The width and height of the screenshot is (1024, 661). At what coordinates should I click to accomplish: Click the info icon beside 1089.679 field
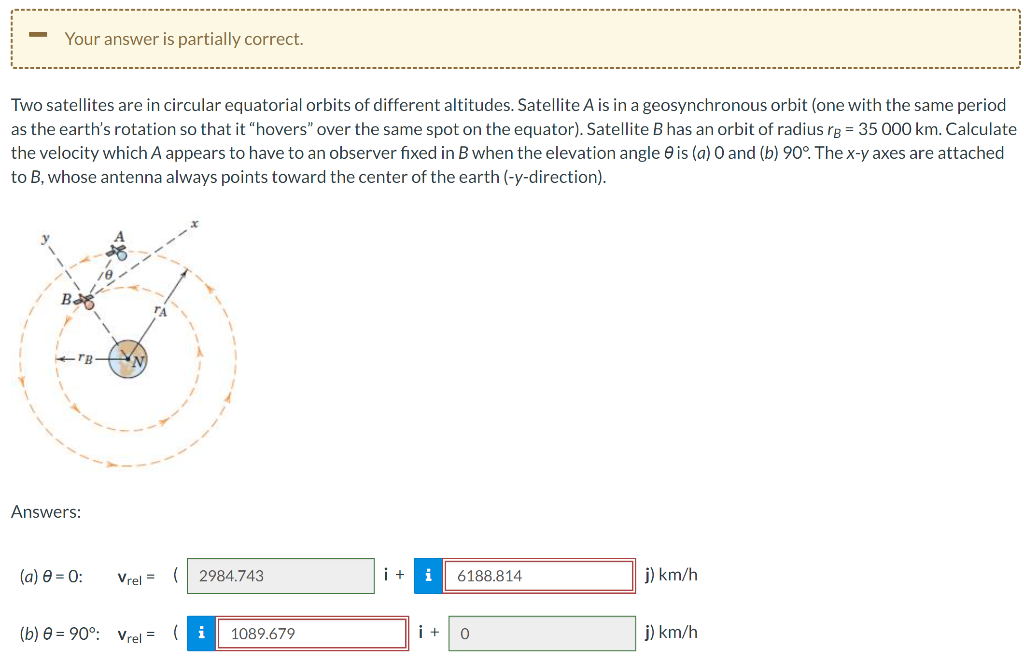(x=201, y=632)
